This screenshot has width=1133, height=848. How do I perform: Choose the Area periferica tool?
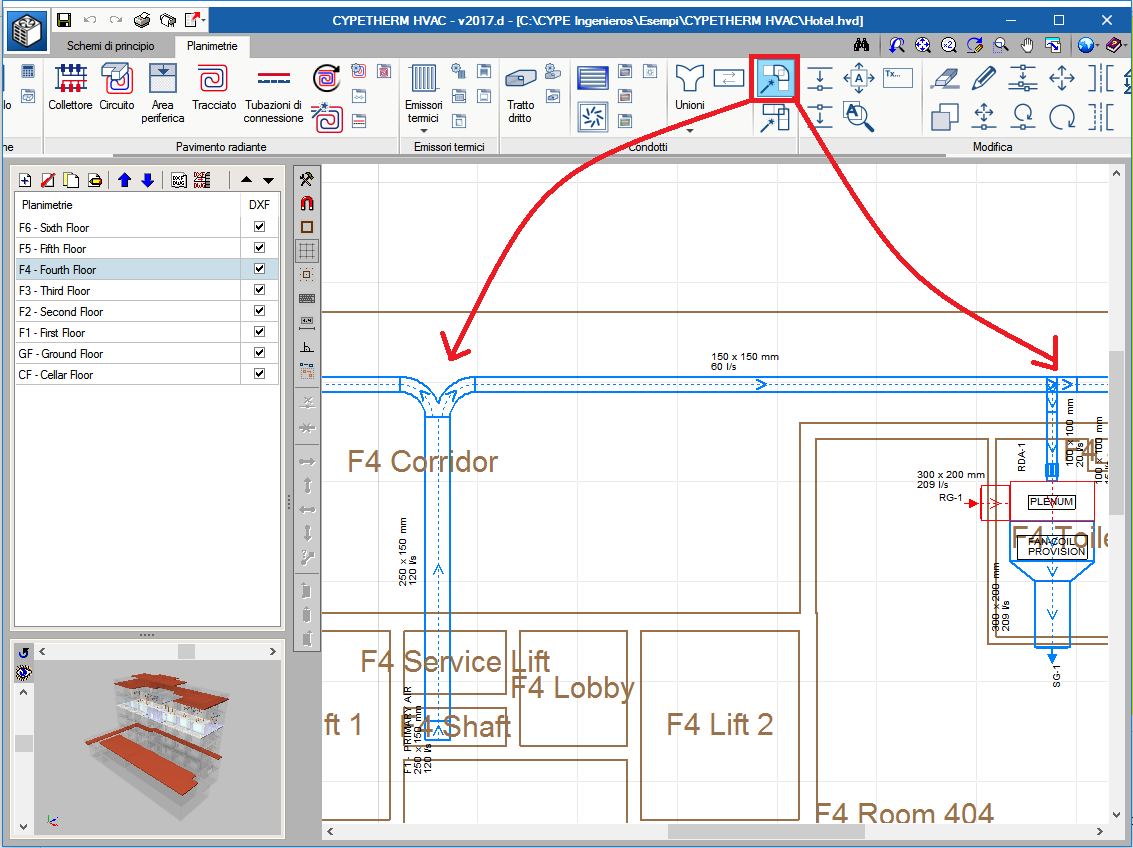[x=163, y=92]
